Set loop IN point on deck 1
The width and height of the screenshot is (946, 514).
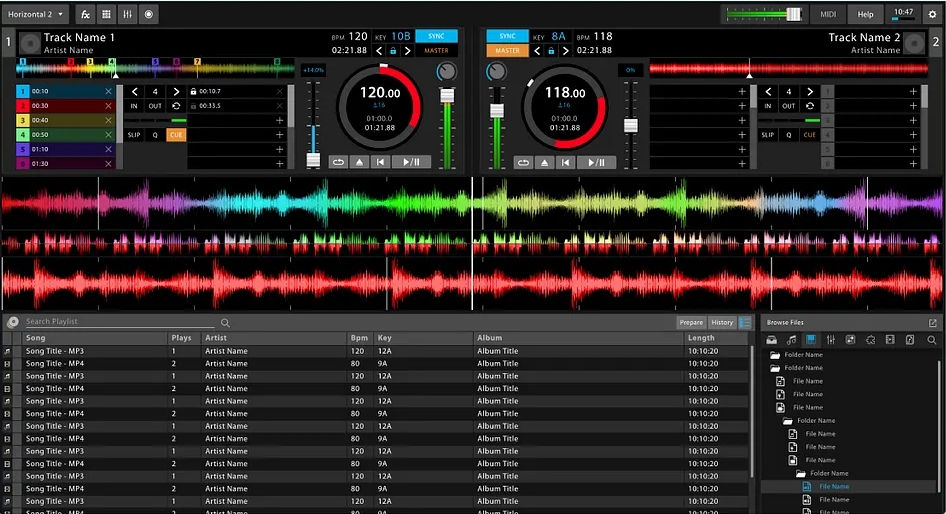[x=134, y=106]
